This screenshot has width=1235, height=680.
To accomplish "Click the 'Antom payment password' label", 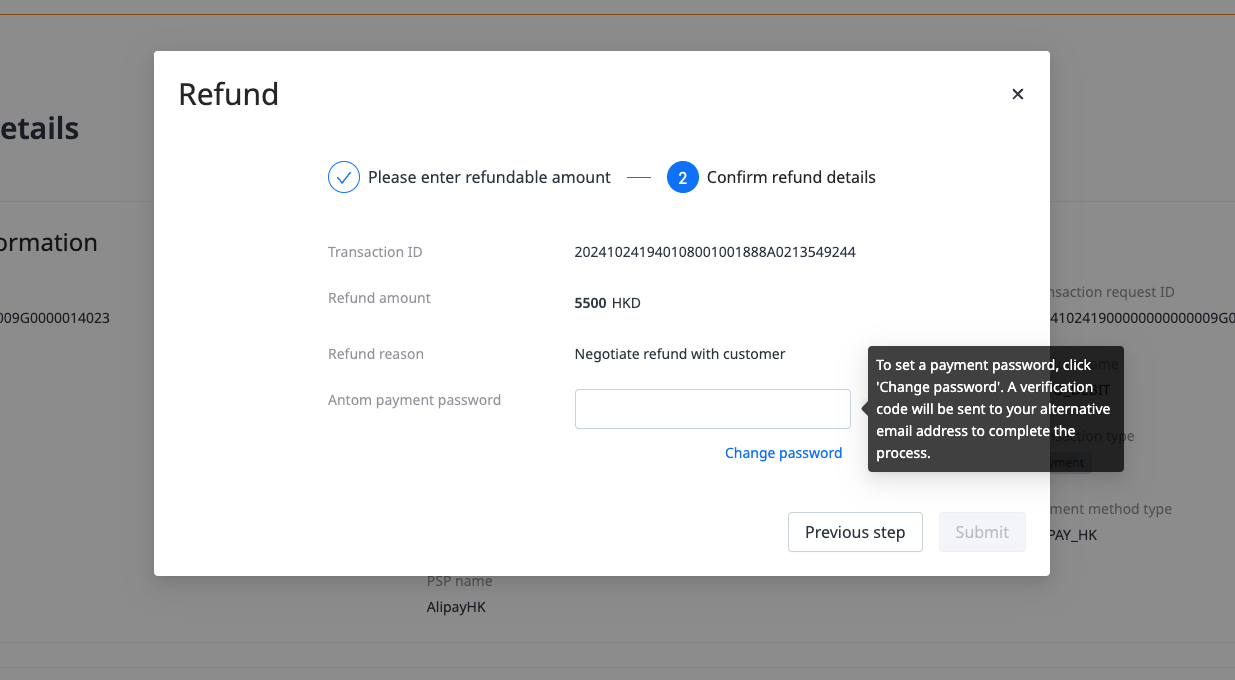I will tap(414, 400).
